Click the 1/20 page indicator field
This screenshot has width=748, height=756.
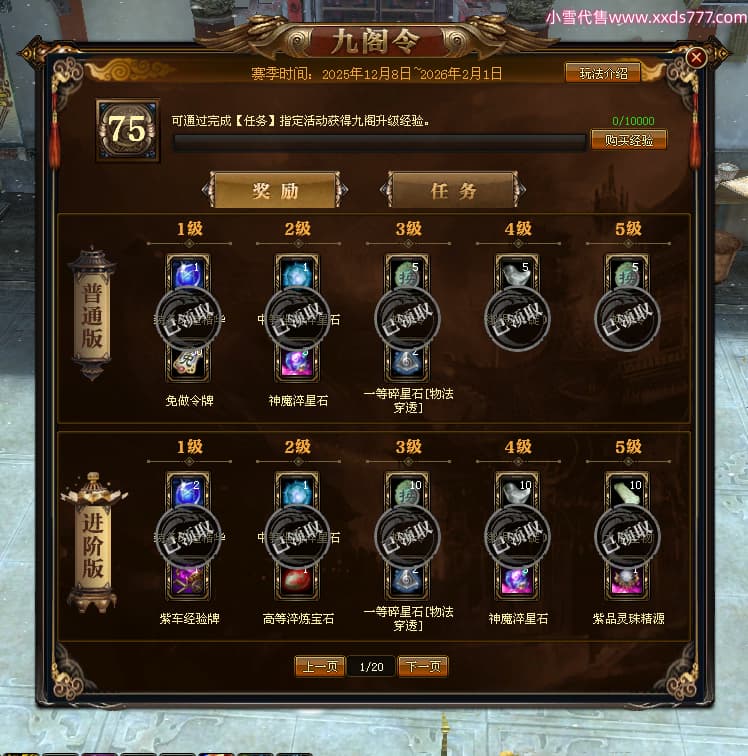(371, 666)
